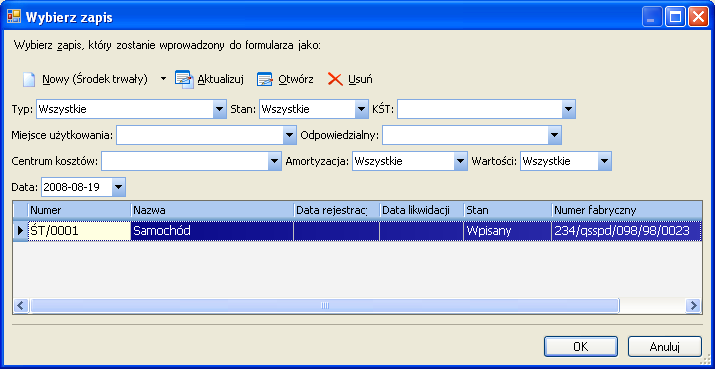This screenshot has height=369, width=715.
Task: Expand the Centrum kosztów dropdown
Action: pos(274,161)
